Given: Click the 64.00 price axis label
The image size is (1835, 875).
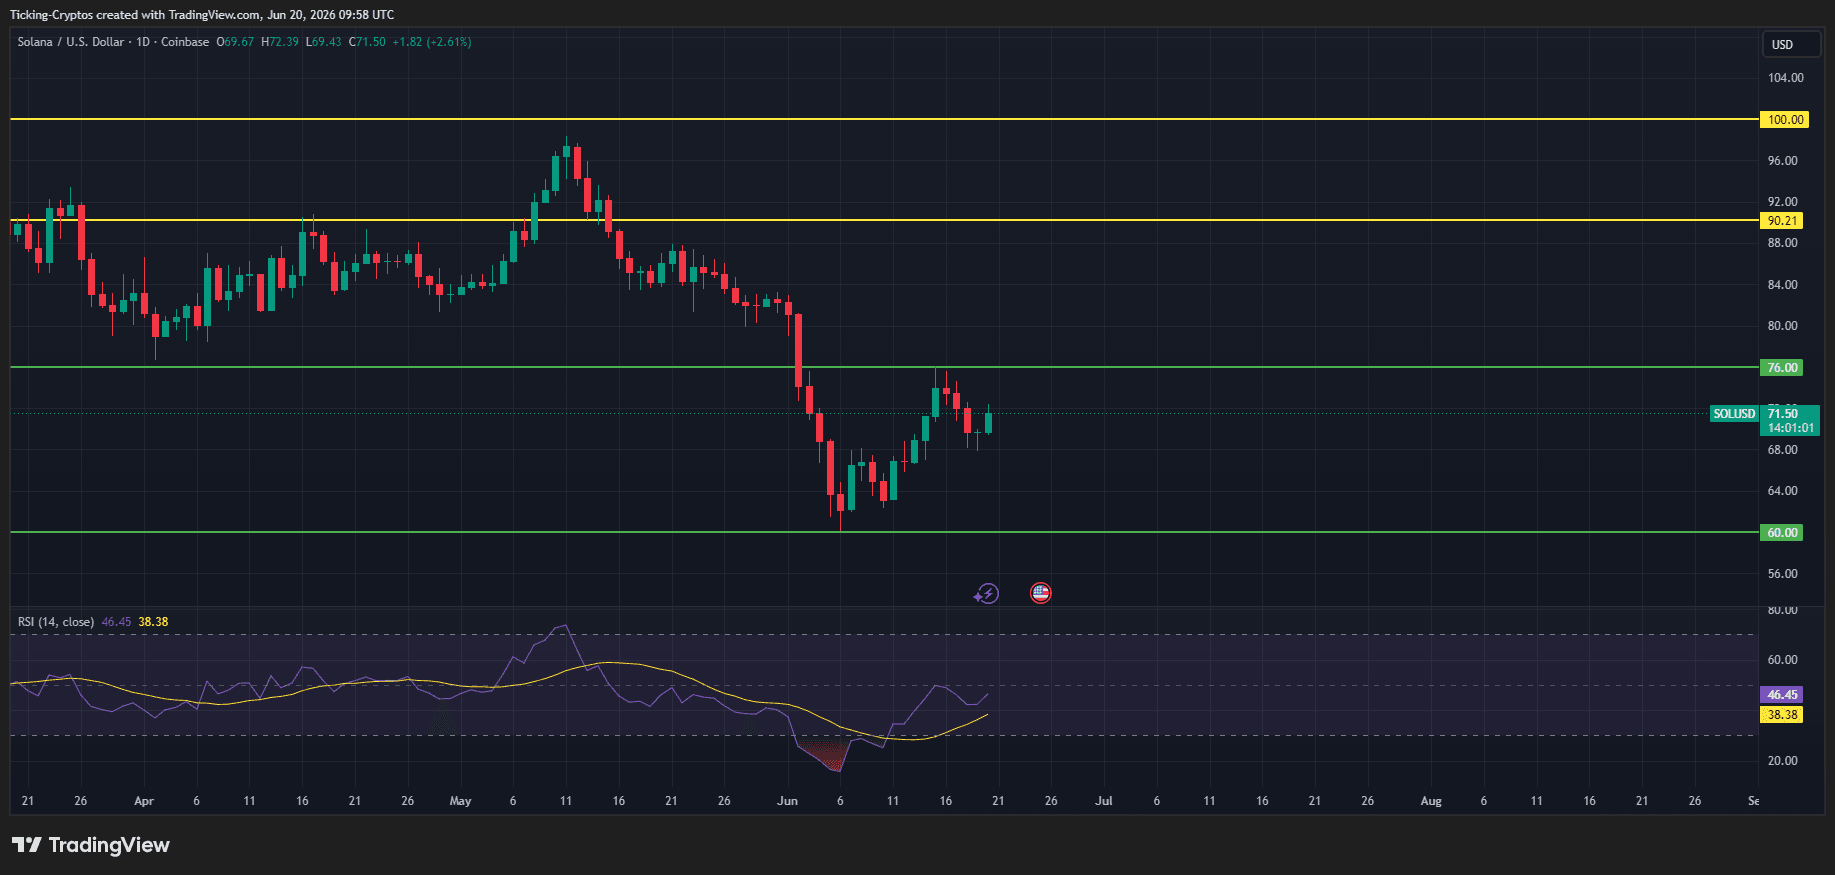Looking at the screenshot, I should click(x=1782, y=491).
